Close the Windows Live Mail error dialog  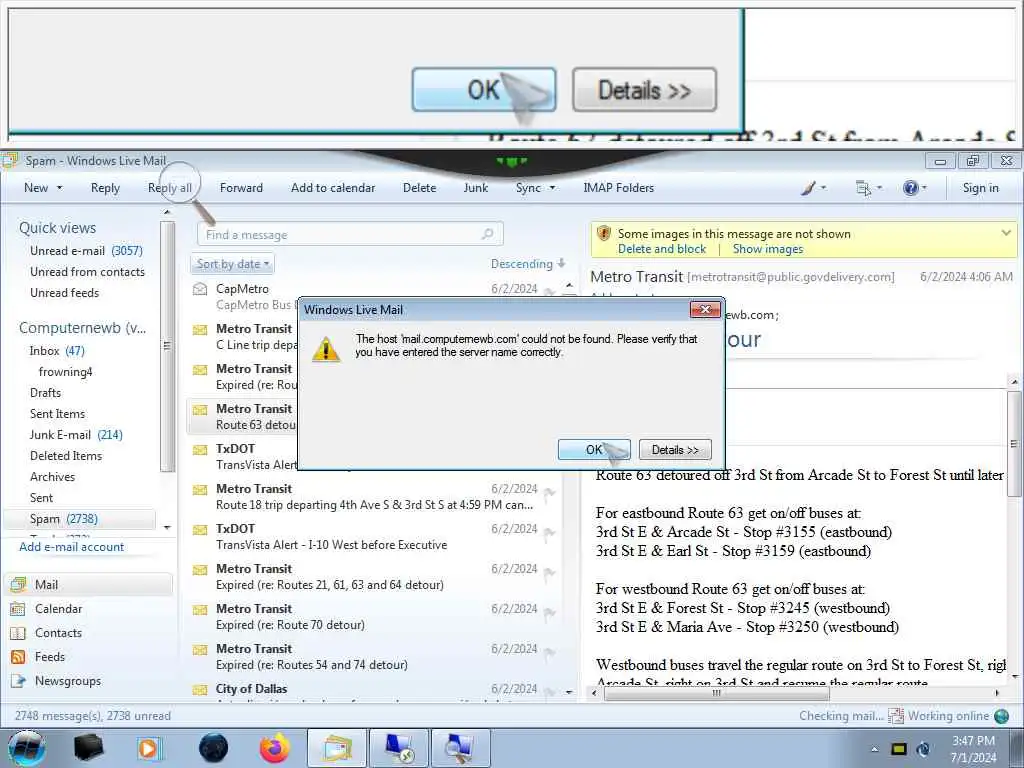[x=705, y=310]
